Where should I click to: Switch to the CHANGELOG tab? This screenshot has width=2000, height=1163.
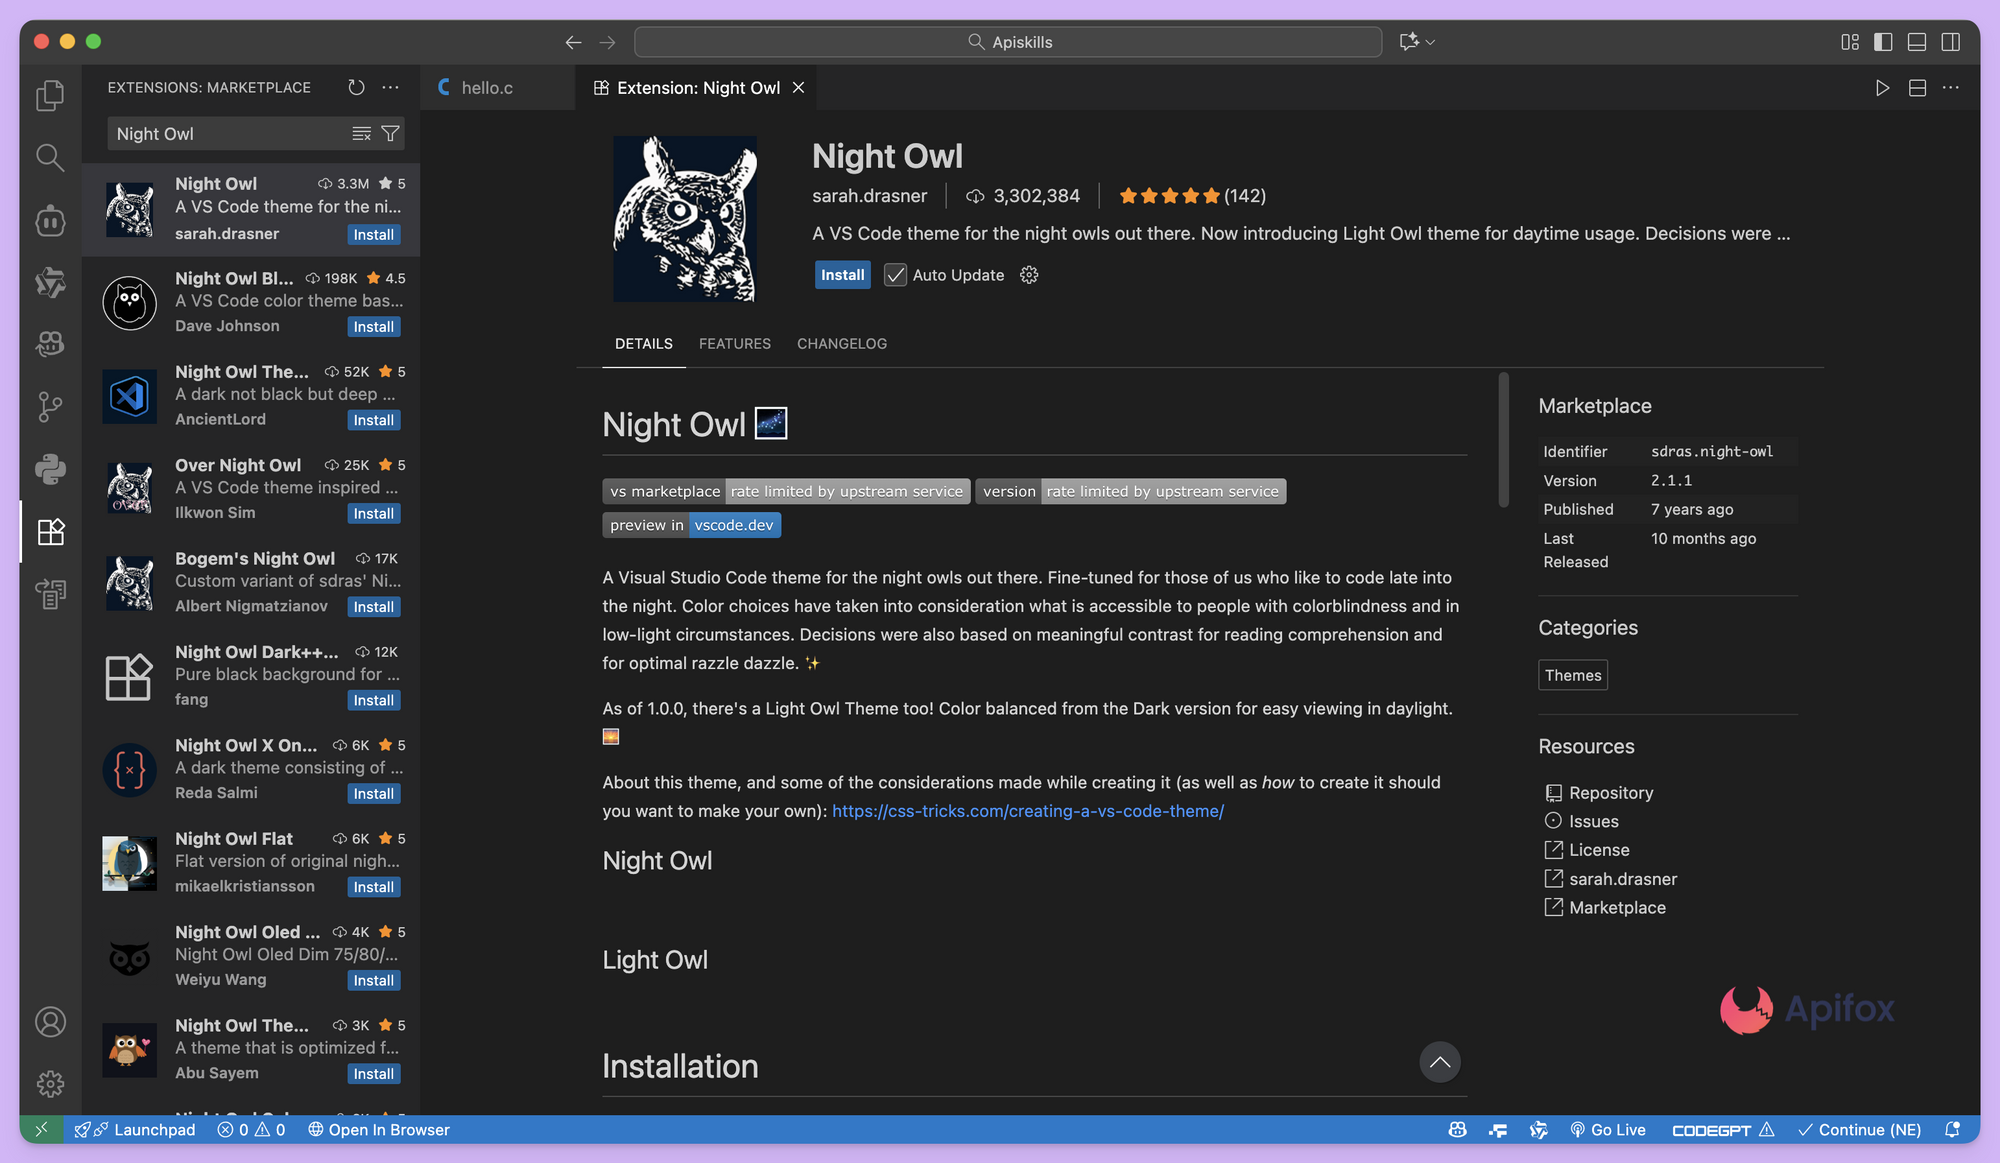pos(841,343)
